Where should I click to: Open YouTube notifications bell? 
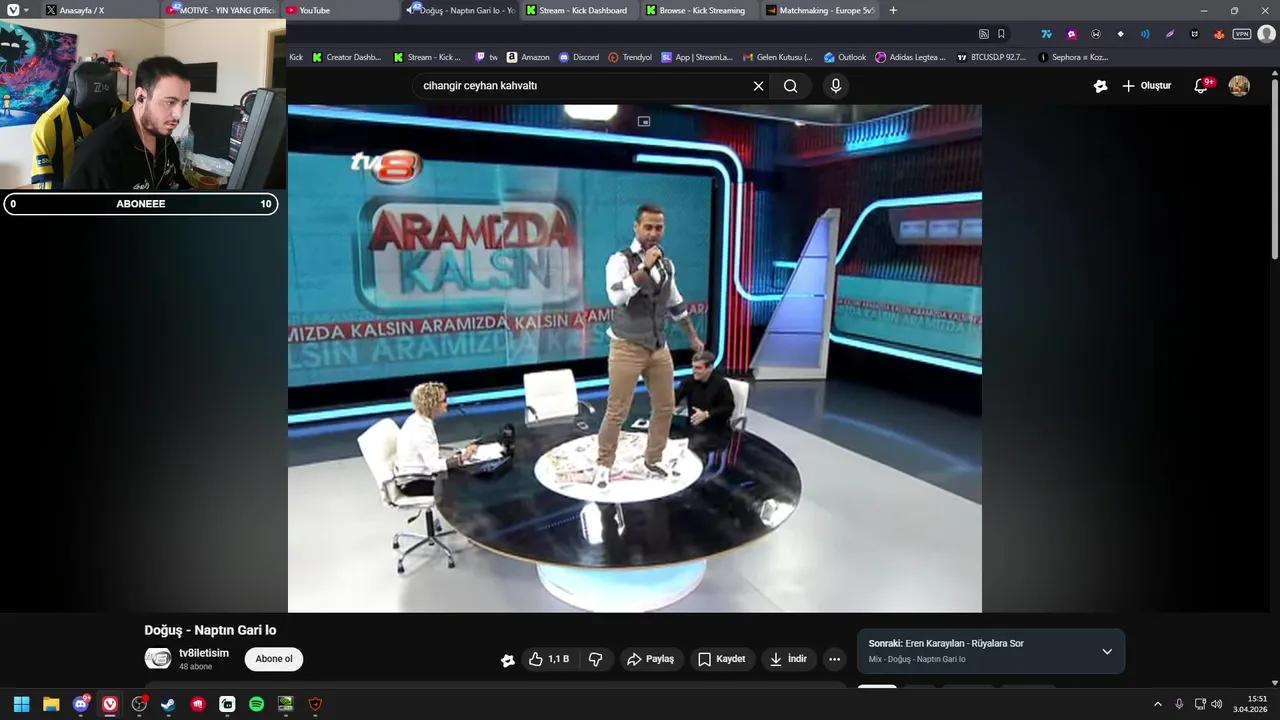[x=1202, y=86]
